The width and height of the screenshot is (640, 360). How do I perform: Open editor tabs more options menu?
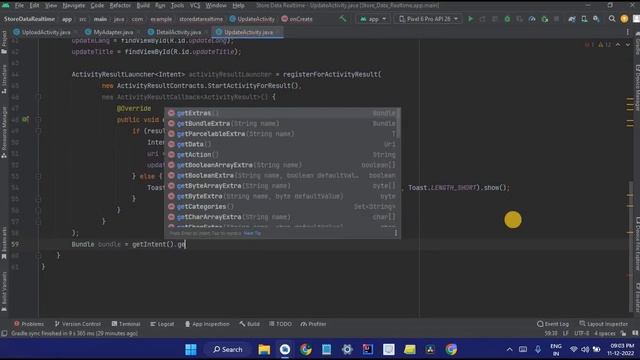point(628,32)
